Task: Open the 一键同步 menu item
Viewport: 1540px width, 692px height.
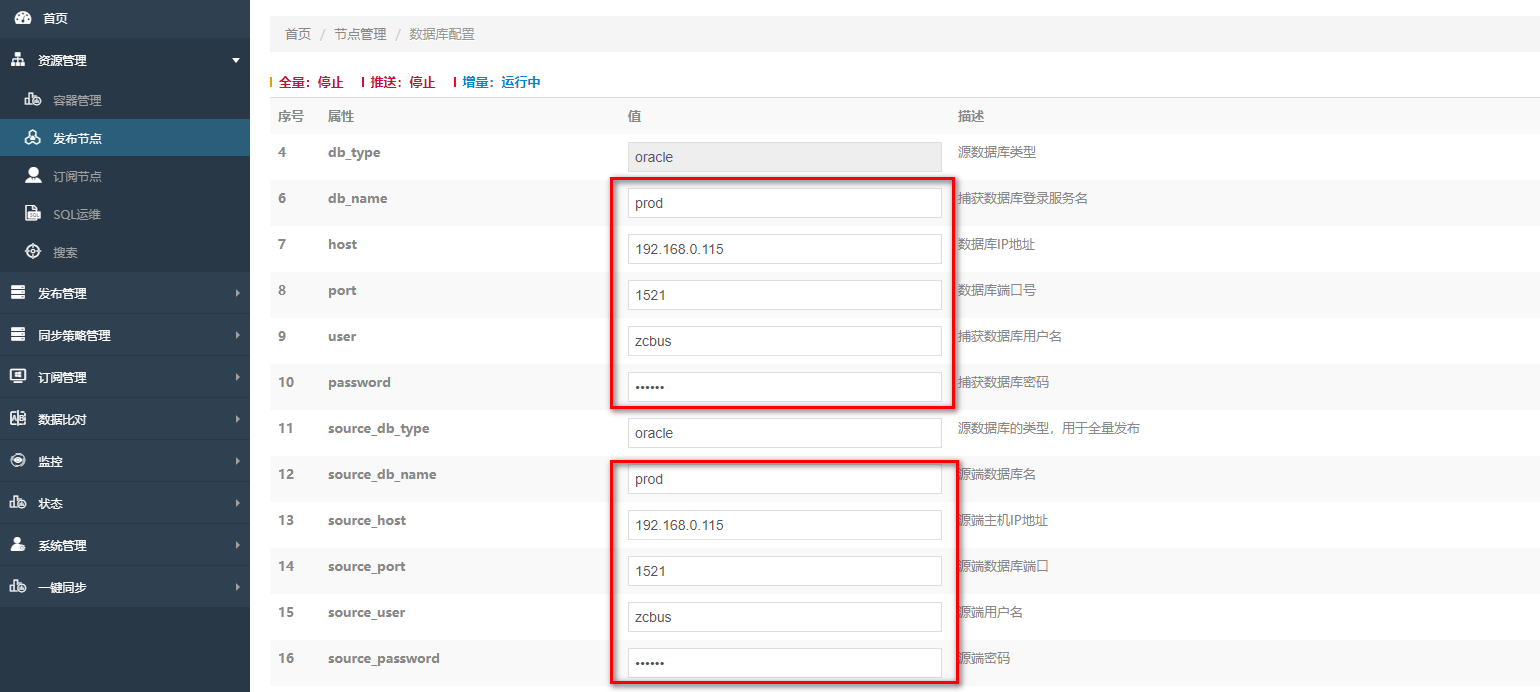Action: coord(62,587)
